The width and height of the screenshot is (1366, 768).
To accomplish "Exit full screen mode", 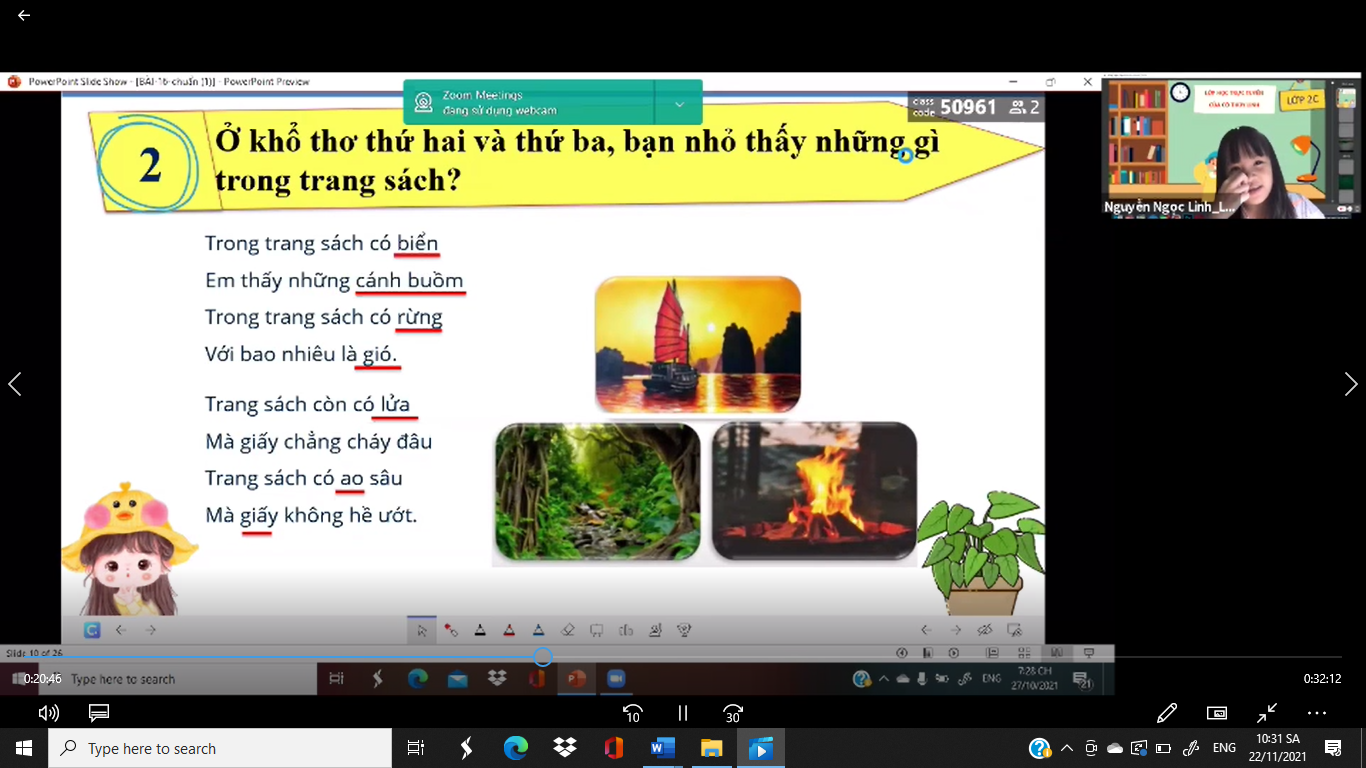I will click(1267, 713).
